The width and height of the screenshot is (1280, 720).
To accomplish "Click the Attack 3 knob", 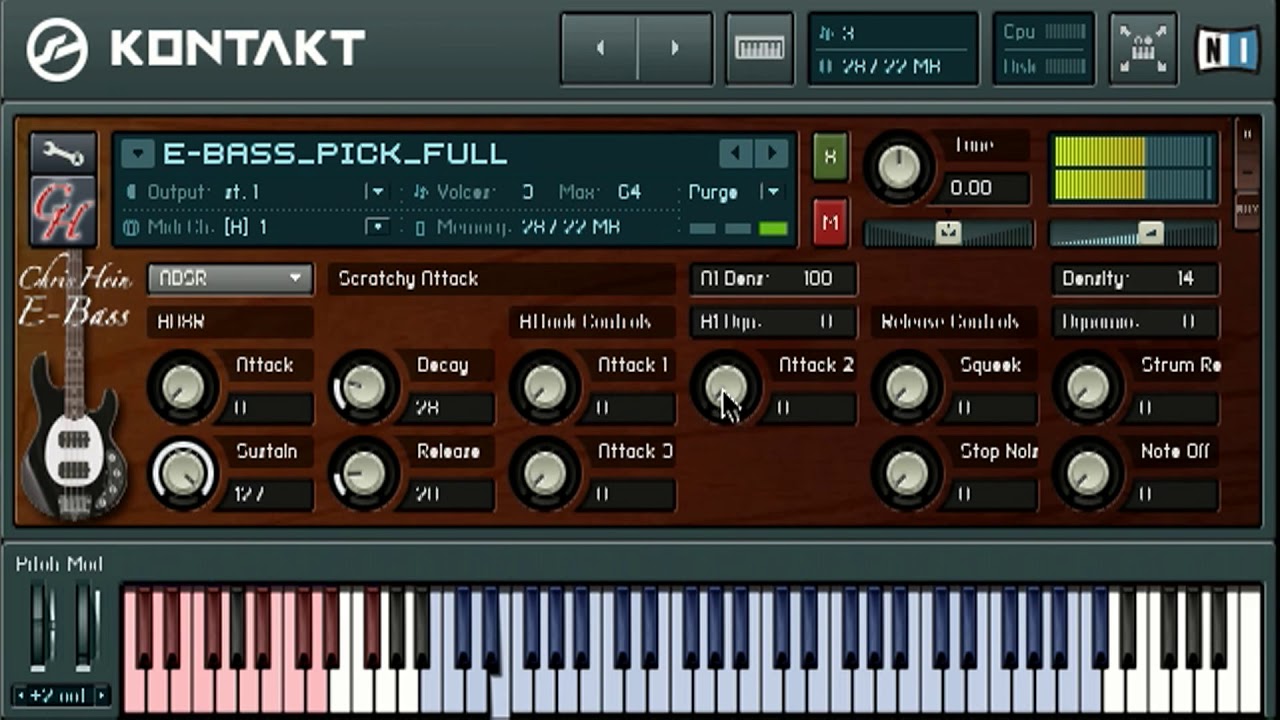I will coord(544,472).
